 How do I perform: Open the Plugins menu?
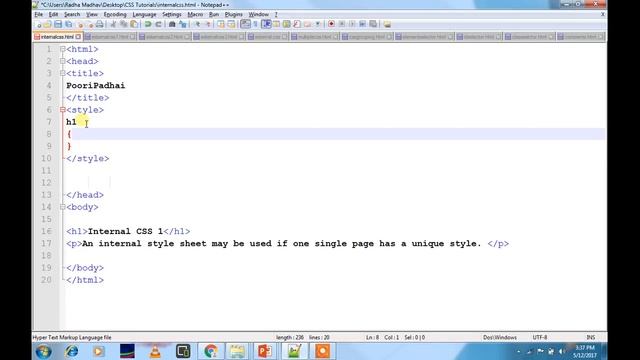[233, 14]
